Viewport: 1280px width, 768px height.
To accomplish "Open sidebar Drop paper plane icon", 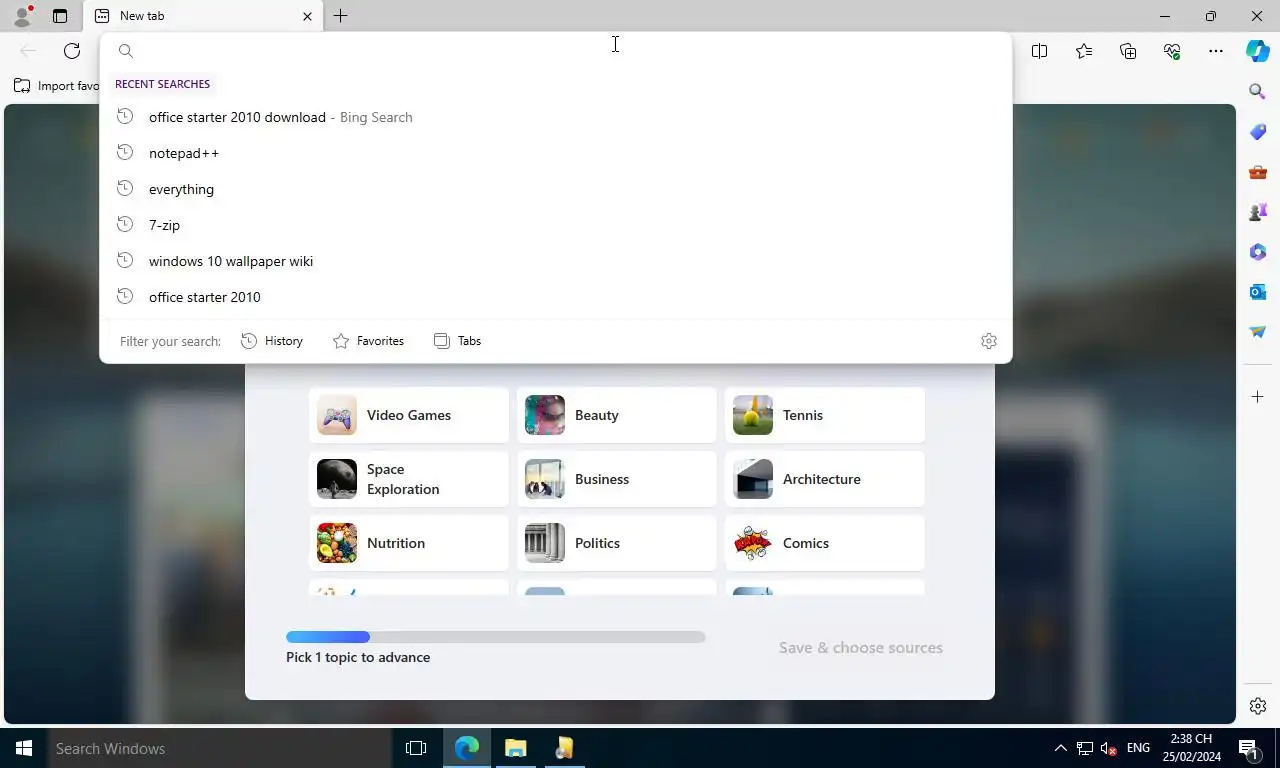I will click(1258, 332).
